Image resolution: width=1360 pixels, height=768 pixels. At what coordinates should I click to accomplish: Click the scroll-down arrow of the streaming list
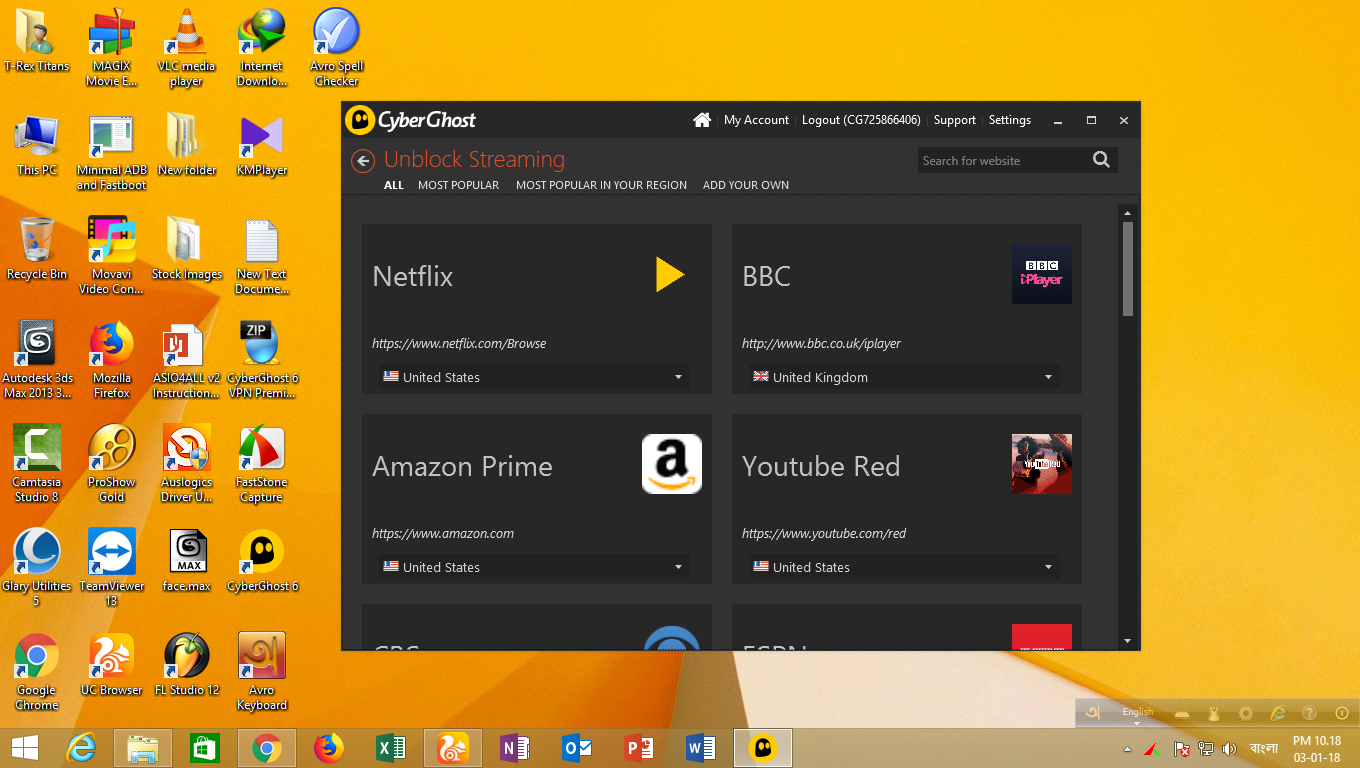click(1128, 641)
